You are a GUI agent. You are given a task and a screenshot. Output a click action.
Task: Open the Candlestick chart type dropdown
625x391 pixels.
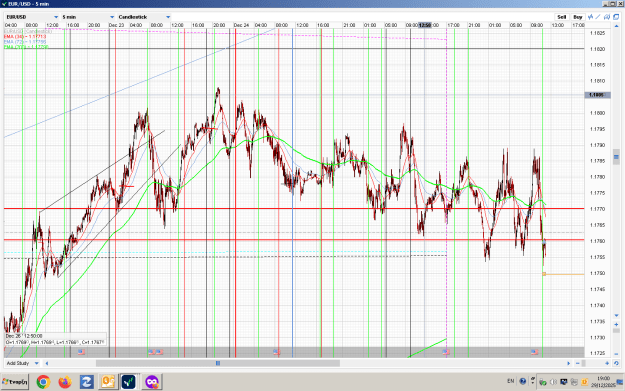(144, 17)
